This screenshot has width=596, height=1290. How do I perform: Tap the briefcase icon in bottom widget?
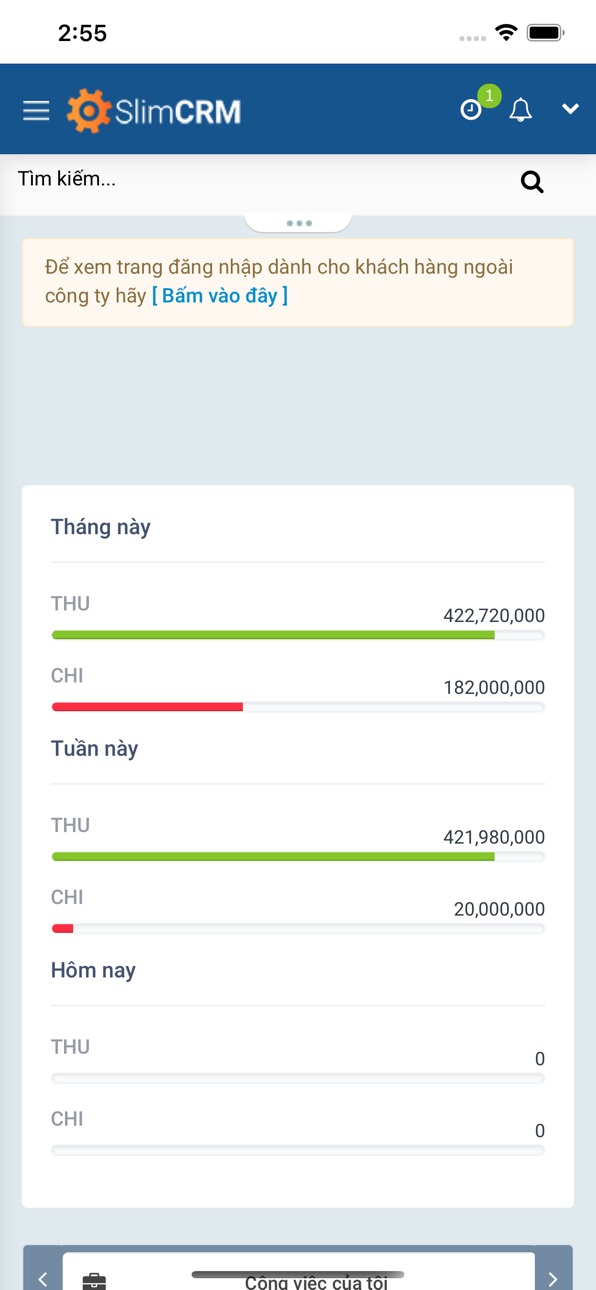[x=94, y=1281]
